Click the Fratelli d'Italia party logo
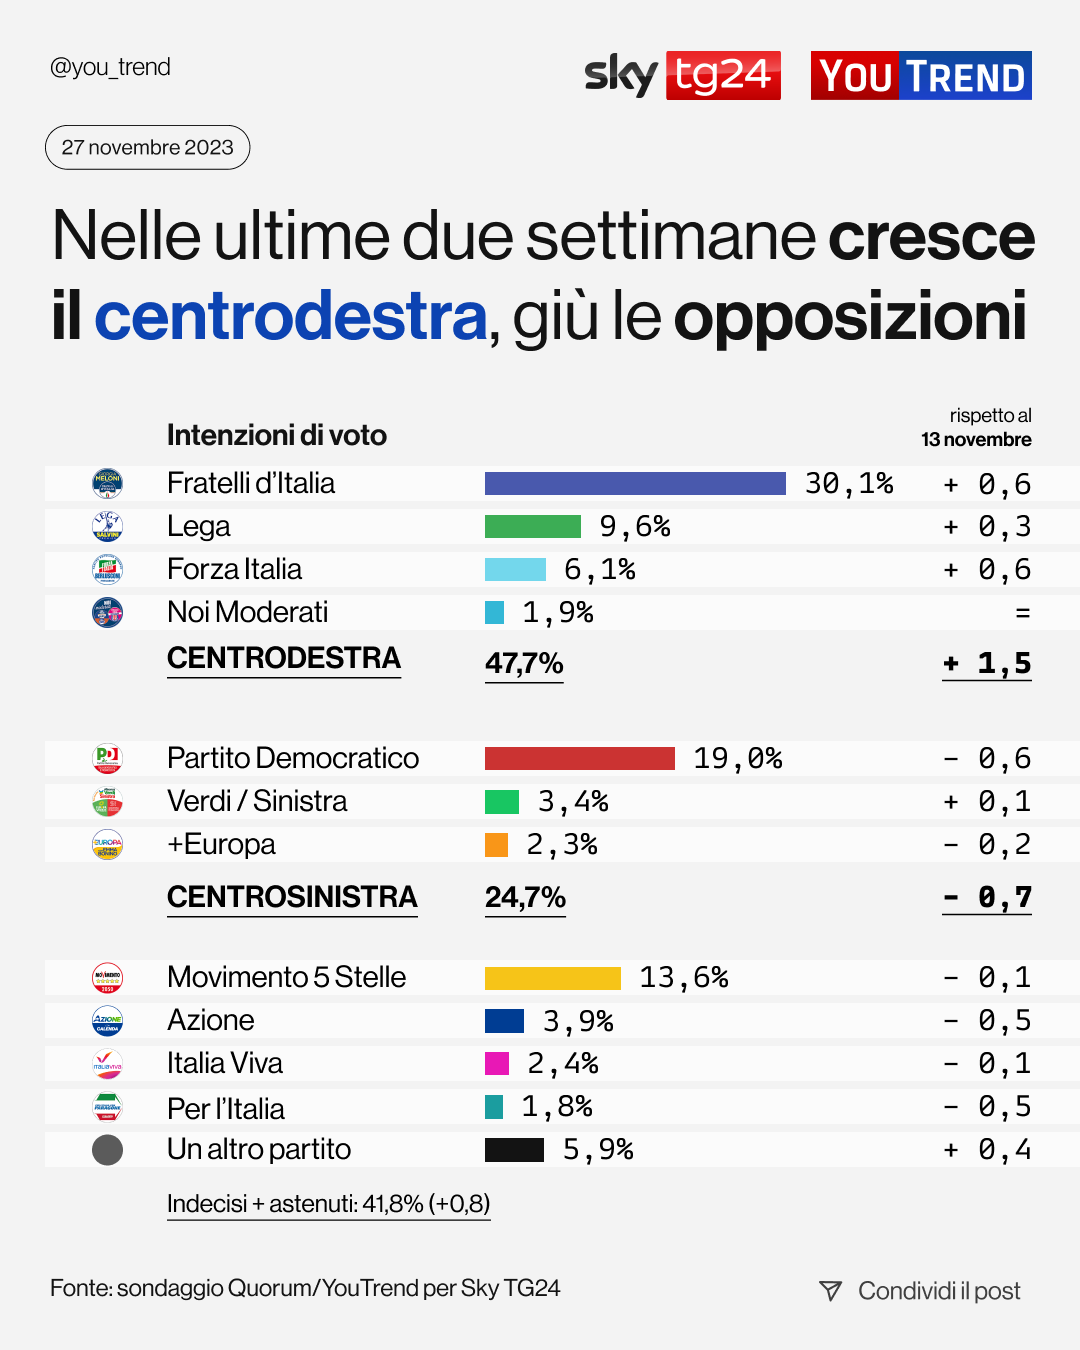 coord(107,484)
